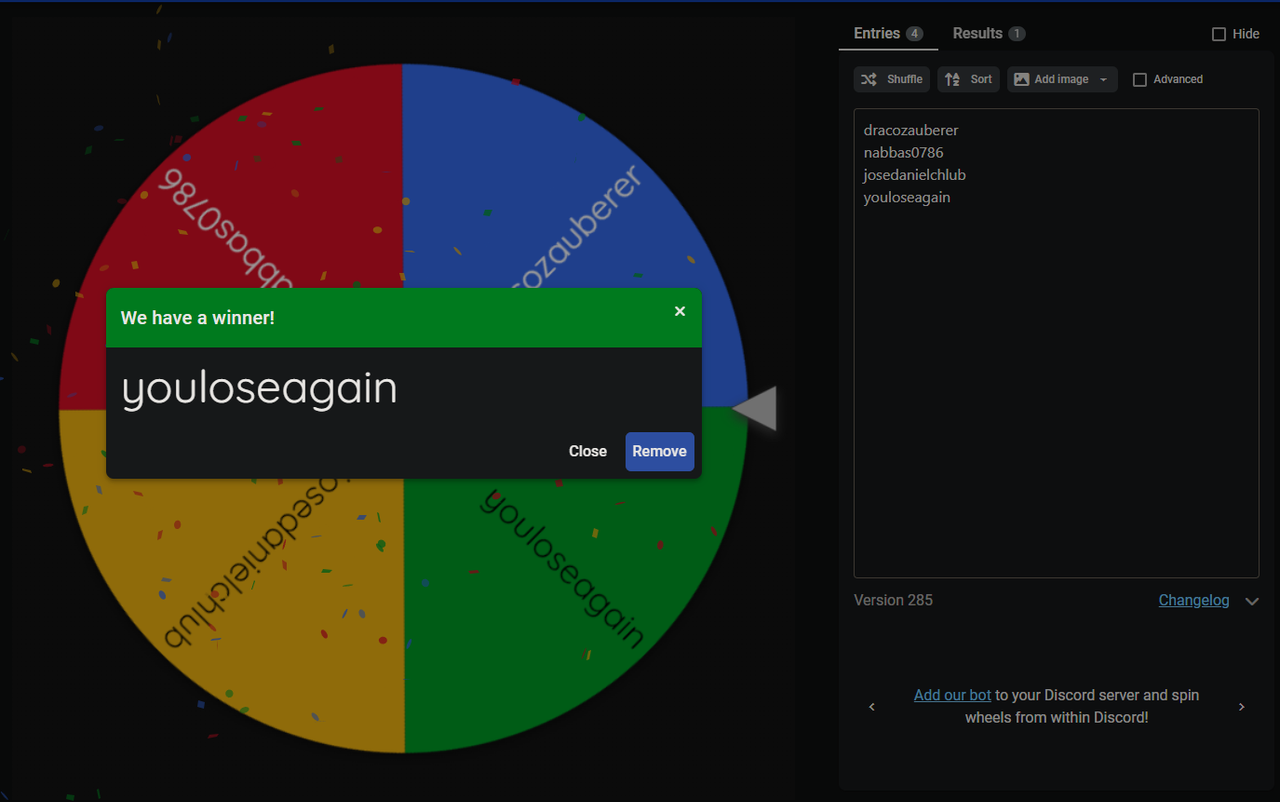Viewport: 1280px width, 802px height.
Task: Click the Sort A-Z icon
Action: click(952, 79)
